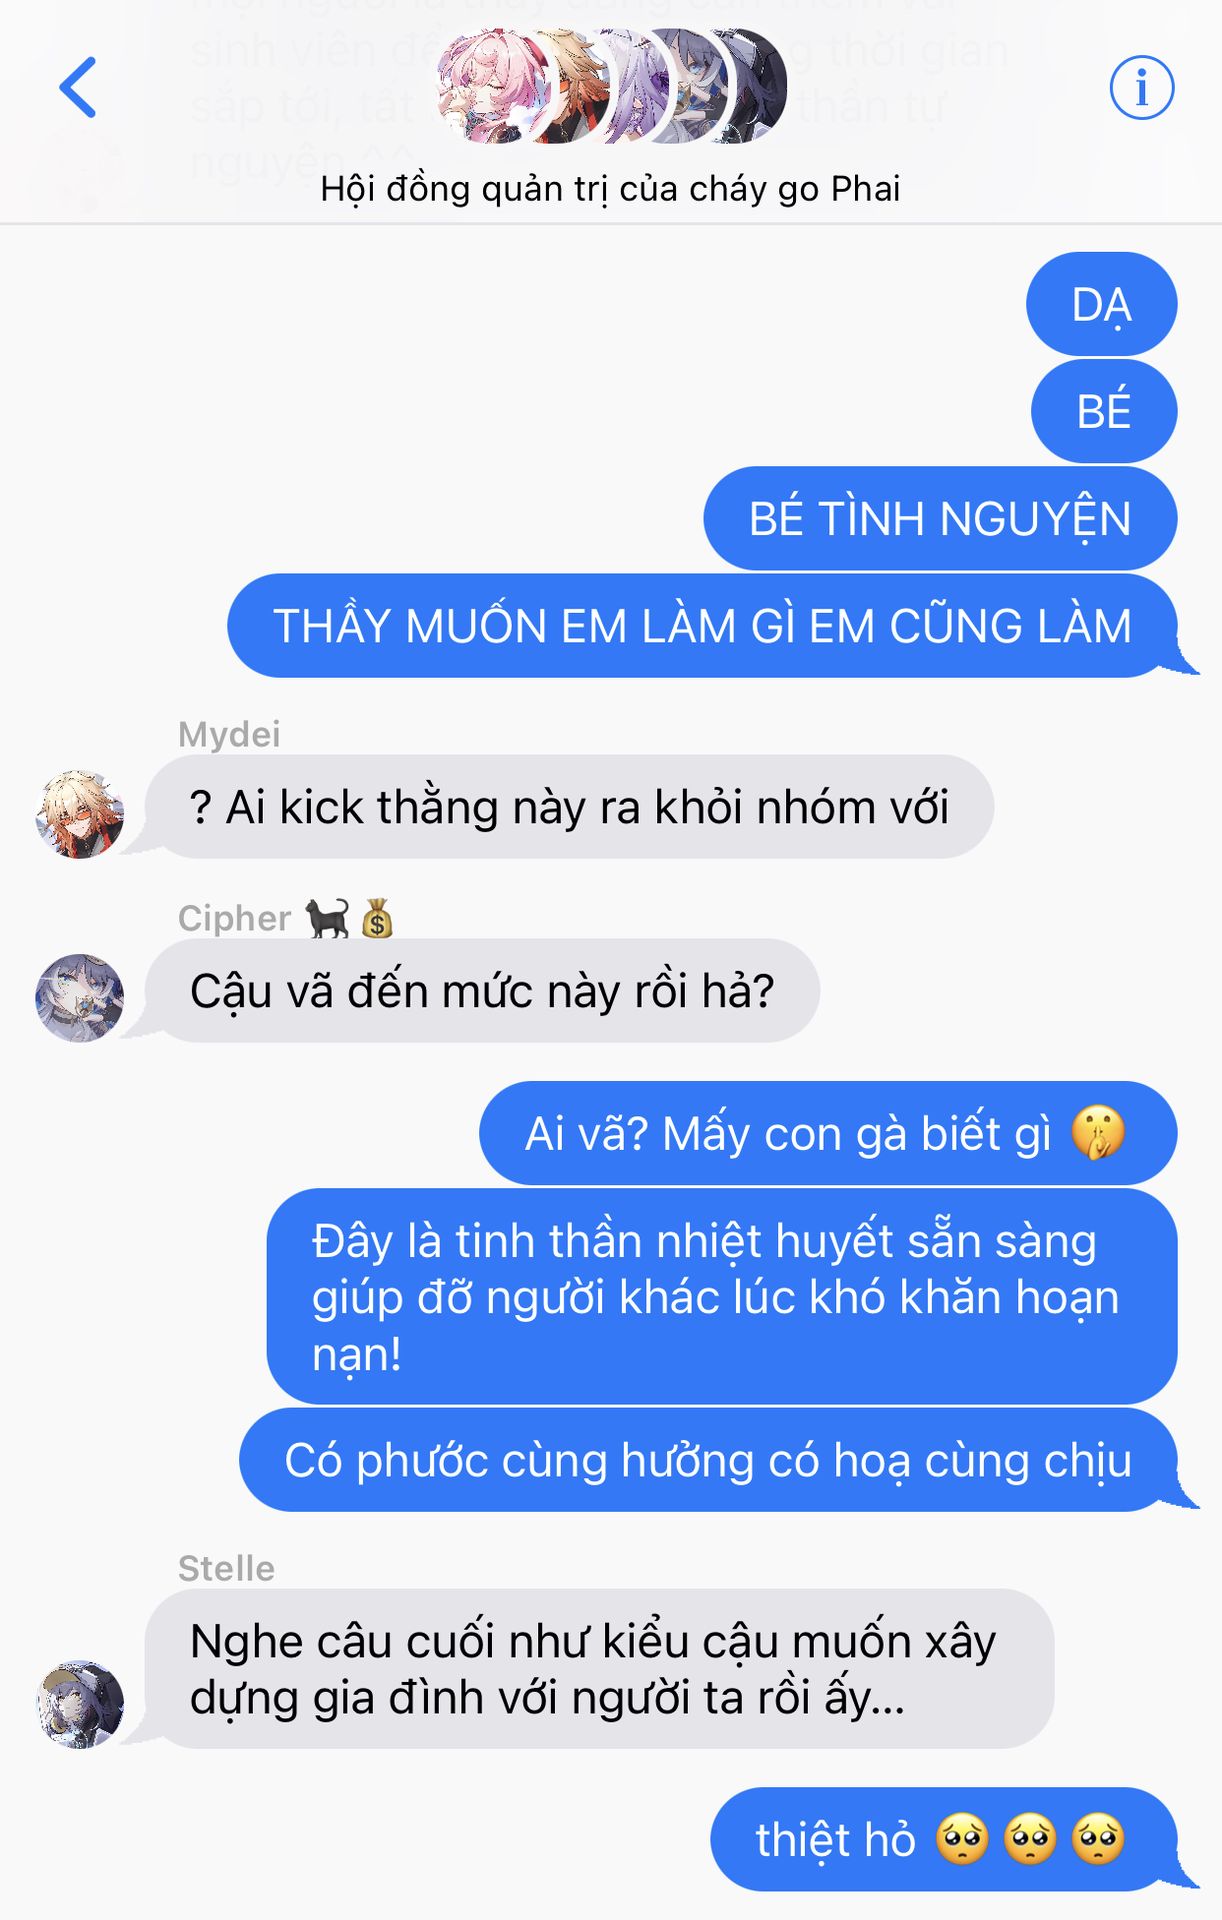
Task: Select the "Có phước cùng hưởng" message
Action: tap(708, 1460)
